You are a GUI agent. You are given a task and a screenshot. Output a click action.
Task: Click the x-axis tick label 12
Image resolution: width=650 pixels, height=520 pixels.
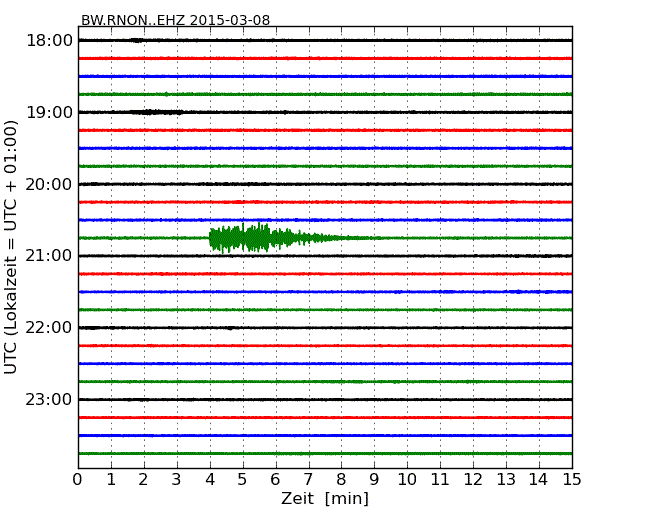[x=473, y=480]
